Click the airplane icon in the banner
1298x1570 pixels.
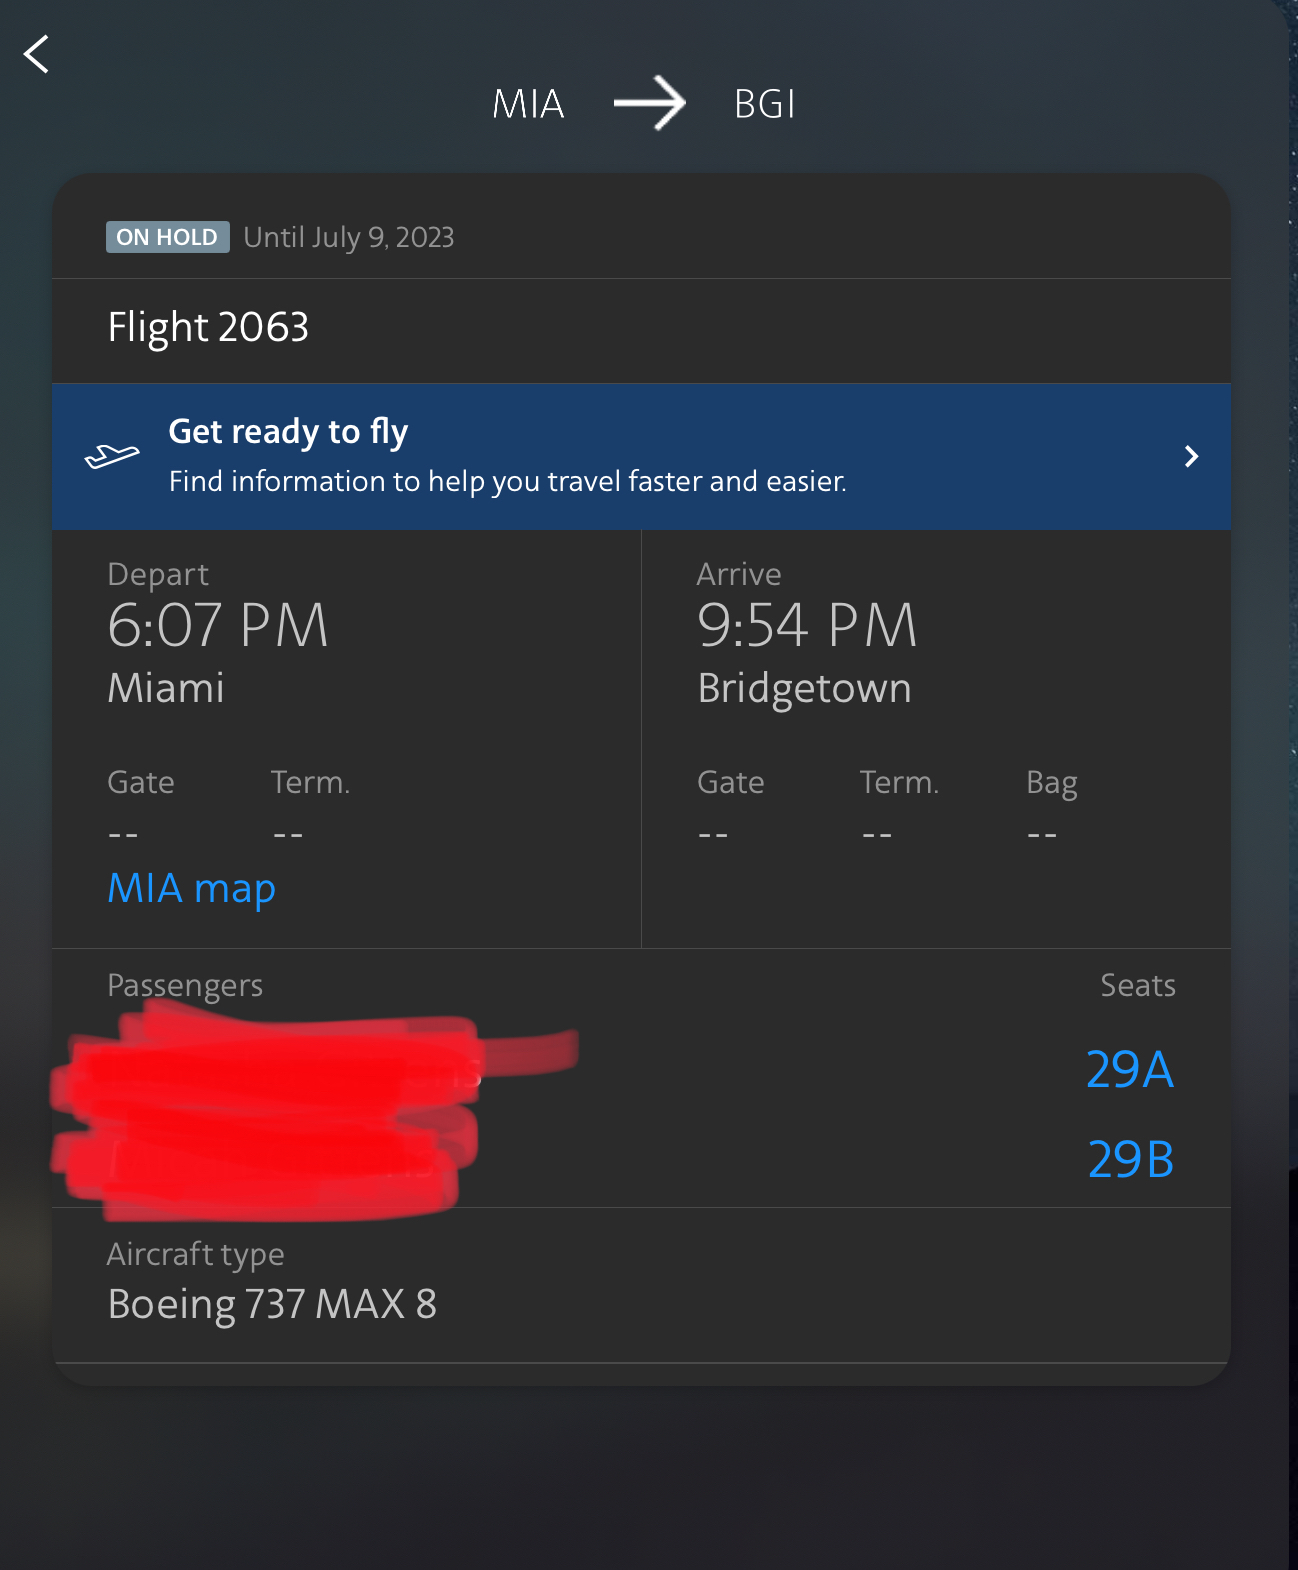[x=112, y=456]
